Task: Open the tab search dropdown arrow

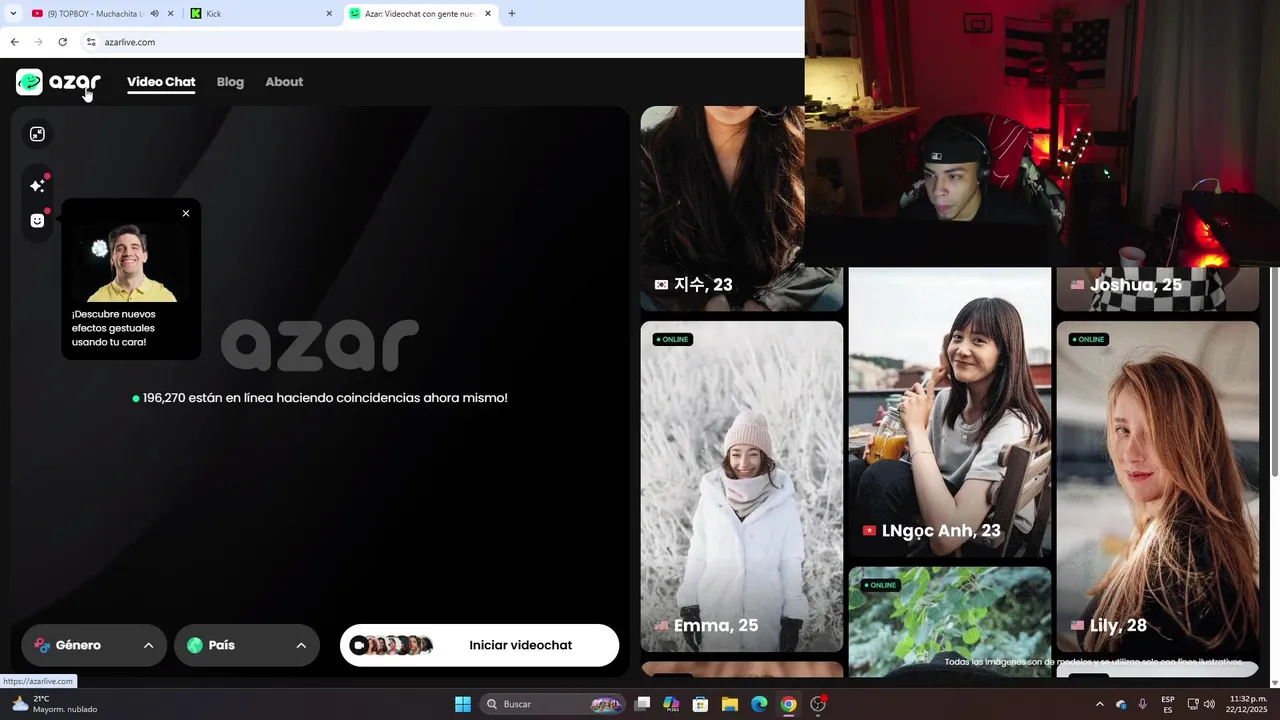Action: 13,14
